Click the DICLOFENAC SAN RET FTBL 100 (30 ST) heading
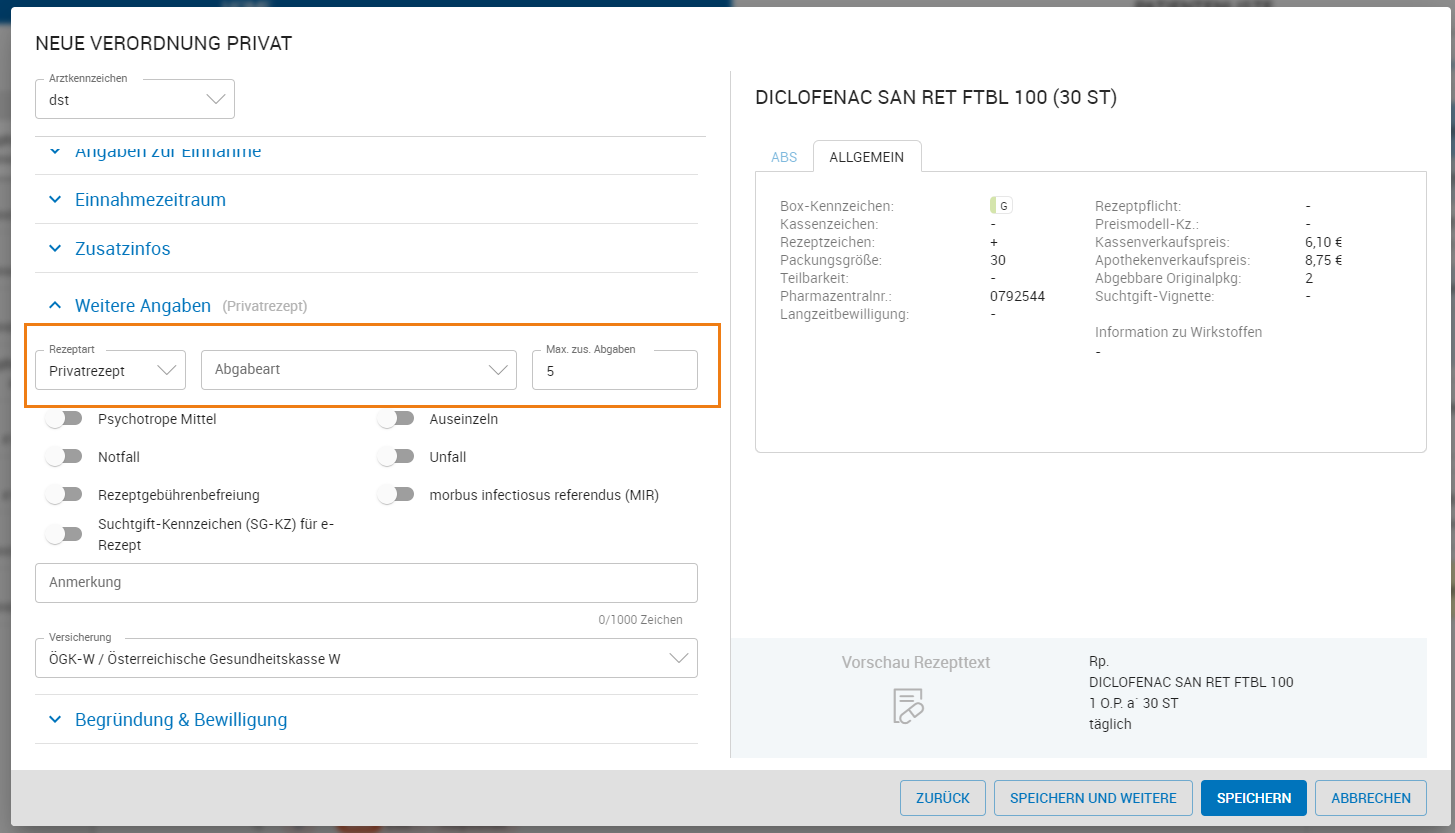 tap(936, 97)
